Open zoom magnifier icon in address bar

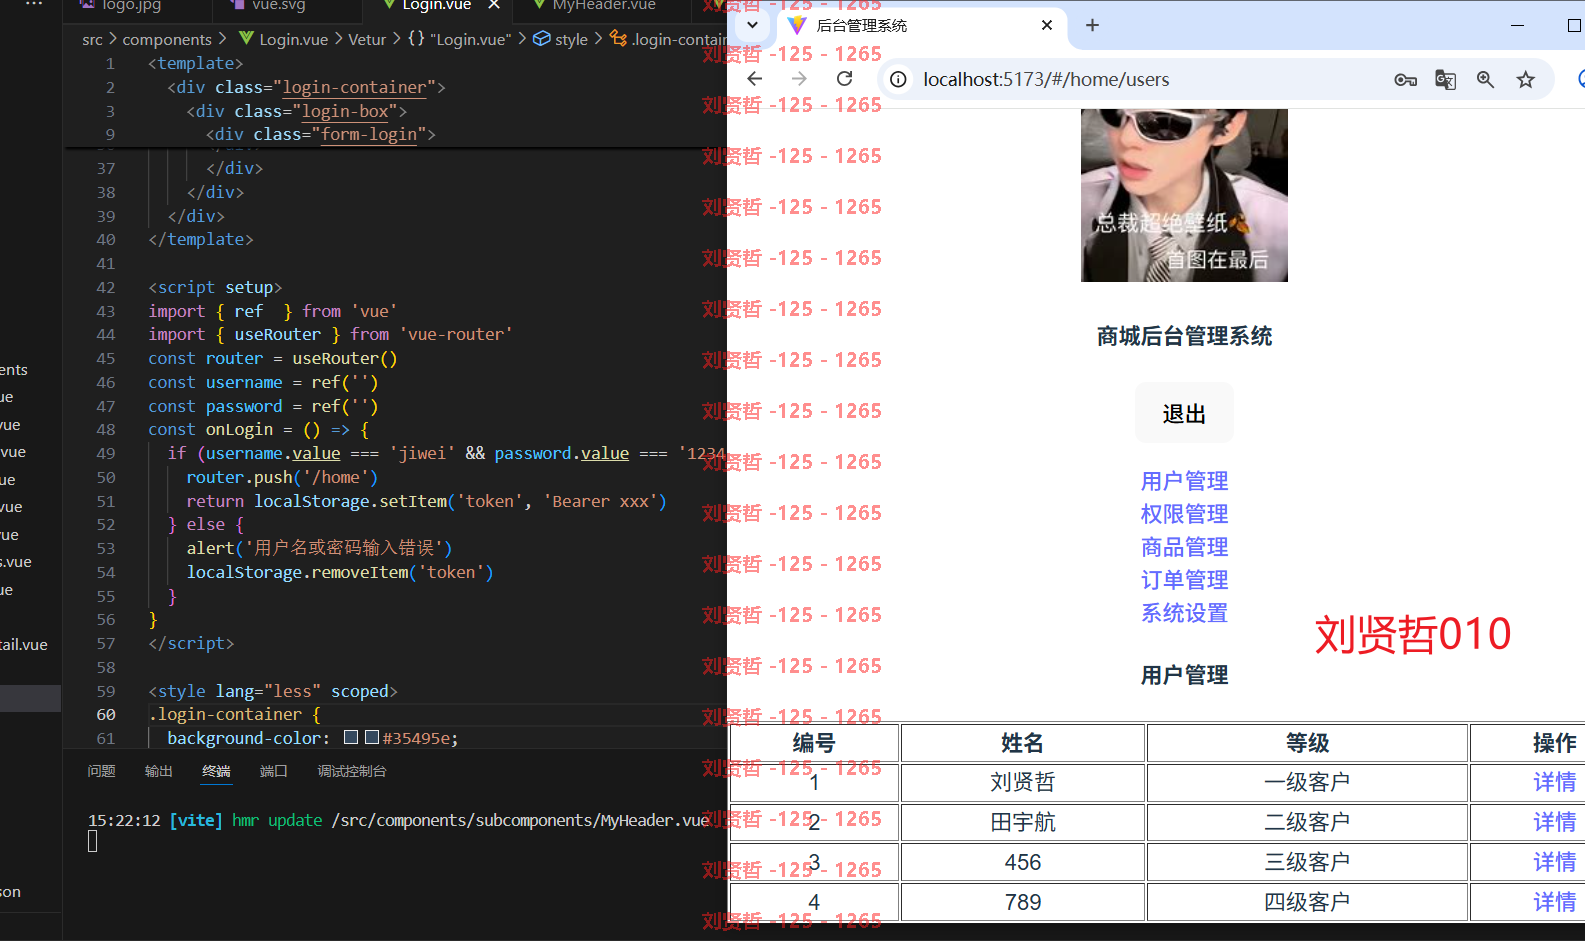coord(1485,80)
